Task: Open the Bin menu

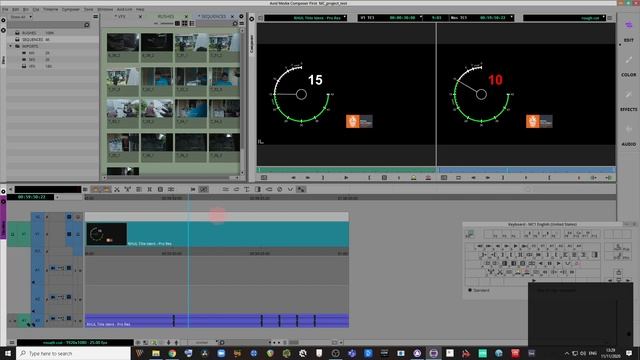Action: tap(26, 9)
